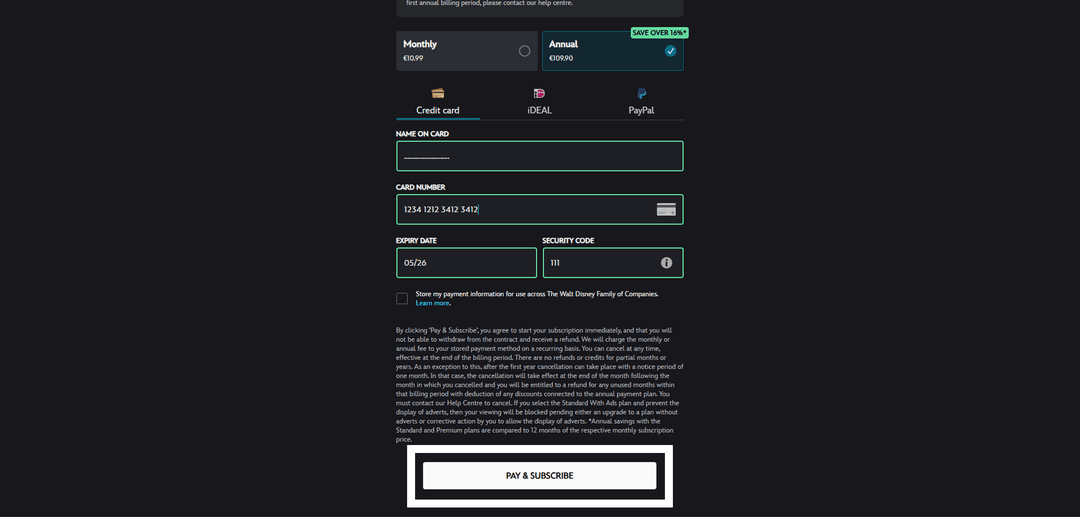Screen dimensions: 1080x517
Task: Choose the Annual €109.90 plan card
Action: 612,51
